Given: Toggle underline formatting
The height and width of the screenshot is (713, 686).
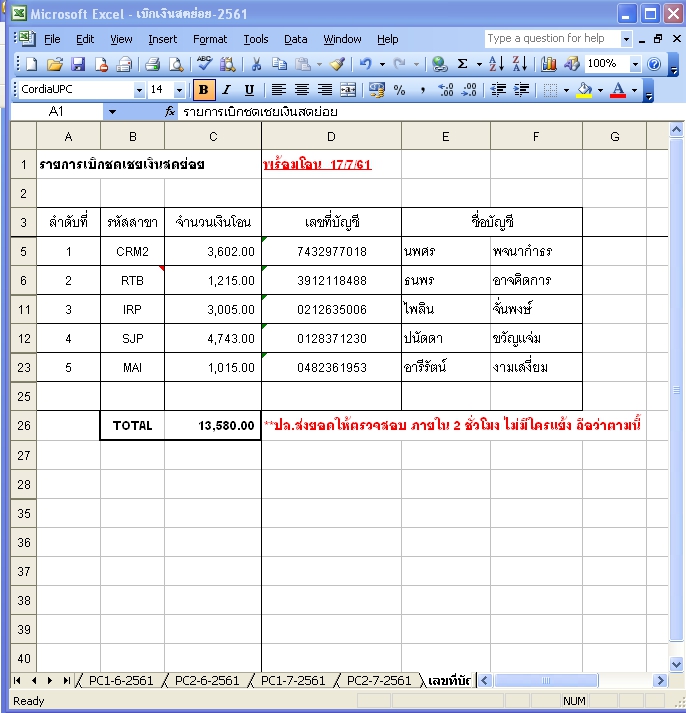Looking at the screenshot, I should pyautogui.click(x=249, y=90).
